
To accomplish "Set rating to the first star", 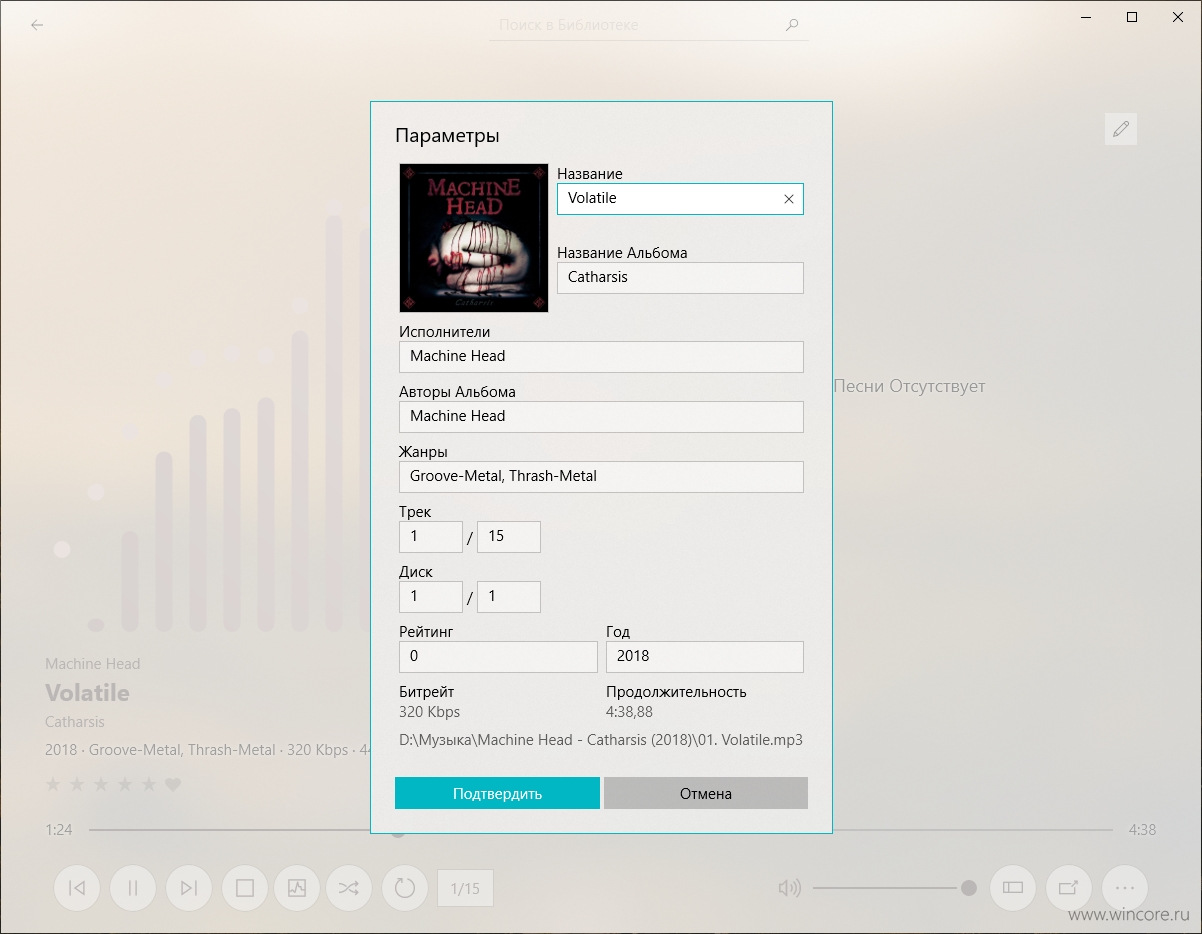I will click(x=53, y=785).
